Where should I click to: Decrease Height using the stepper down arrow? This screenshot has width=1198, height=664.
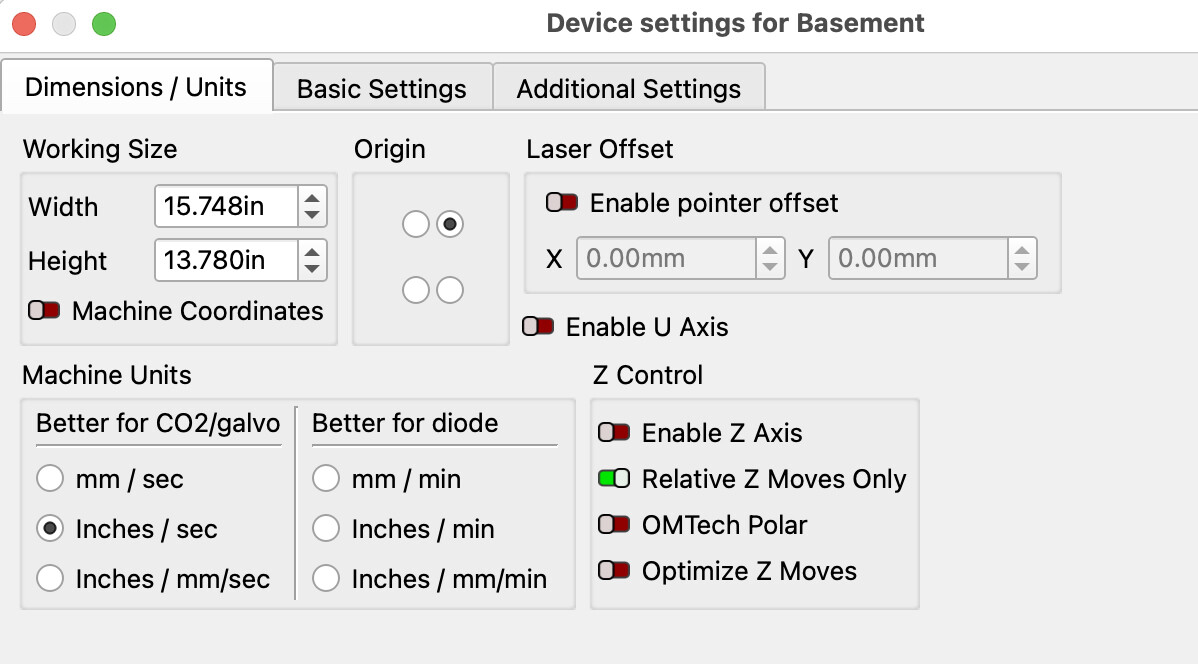pos(312,269)
